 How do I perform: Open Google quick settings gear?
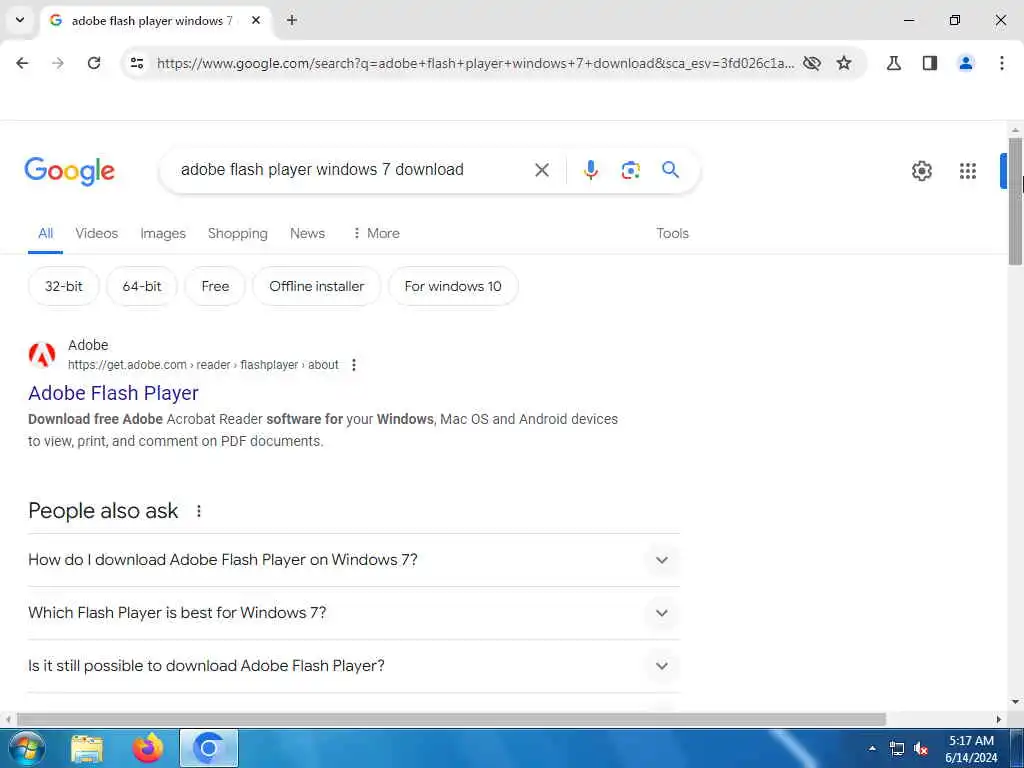coord(921,171)
